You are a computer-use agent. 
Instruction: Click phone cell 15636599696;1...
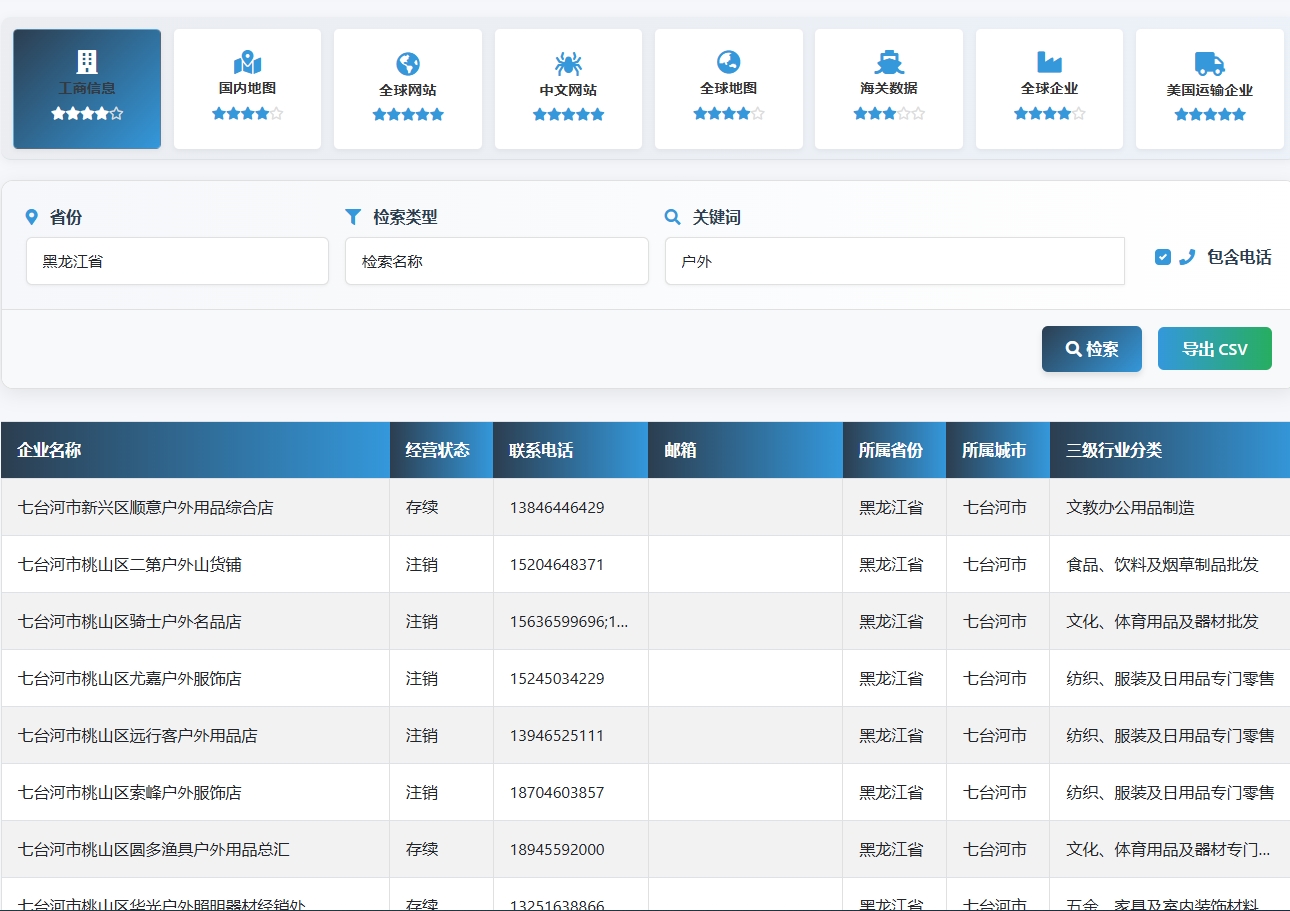coord(569,621)
